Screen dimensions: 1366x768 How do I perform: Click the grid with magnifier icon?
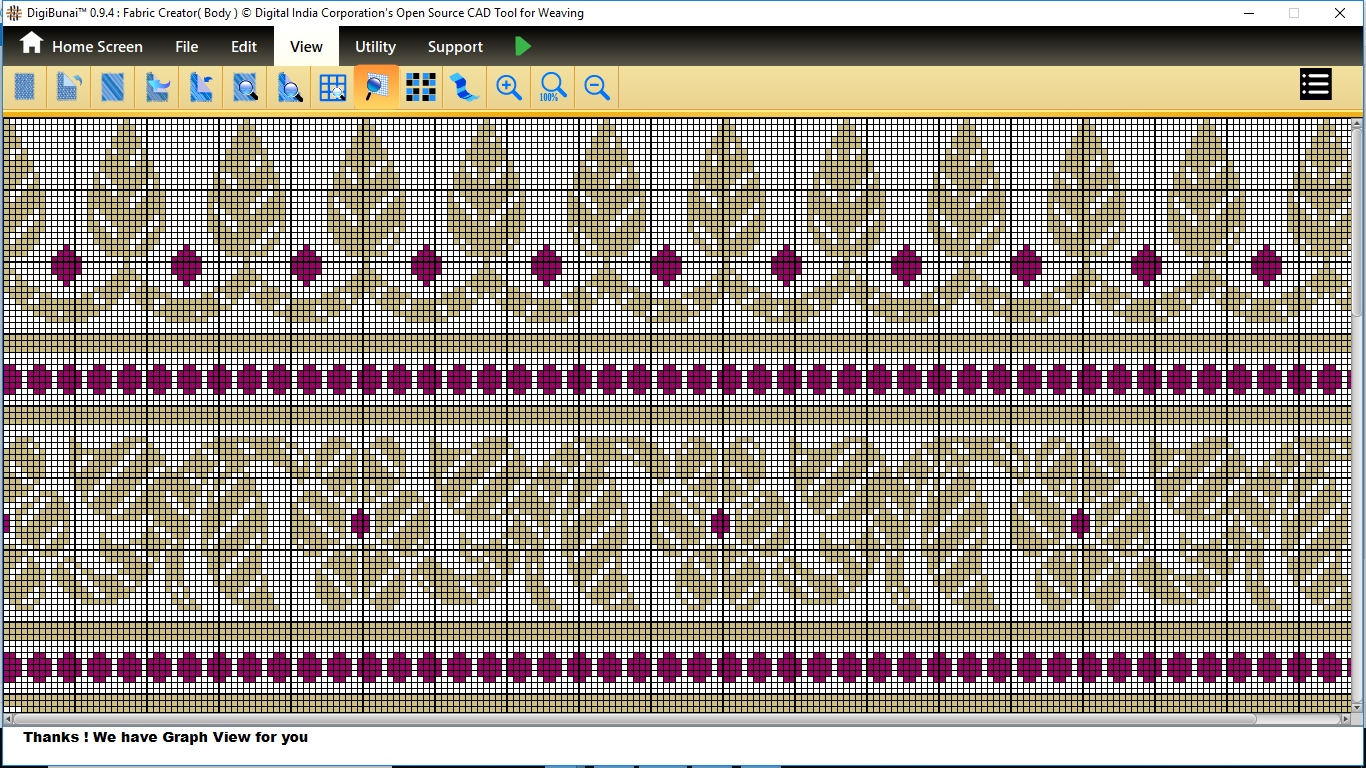coord(332,88)
